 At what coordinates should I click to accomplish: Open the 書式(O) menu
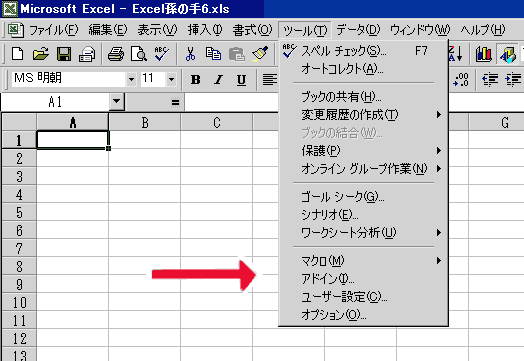point(252,30)
